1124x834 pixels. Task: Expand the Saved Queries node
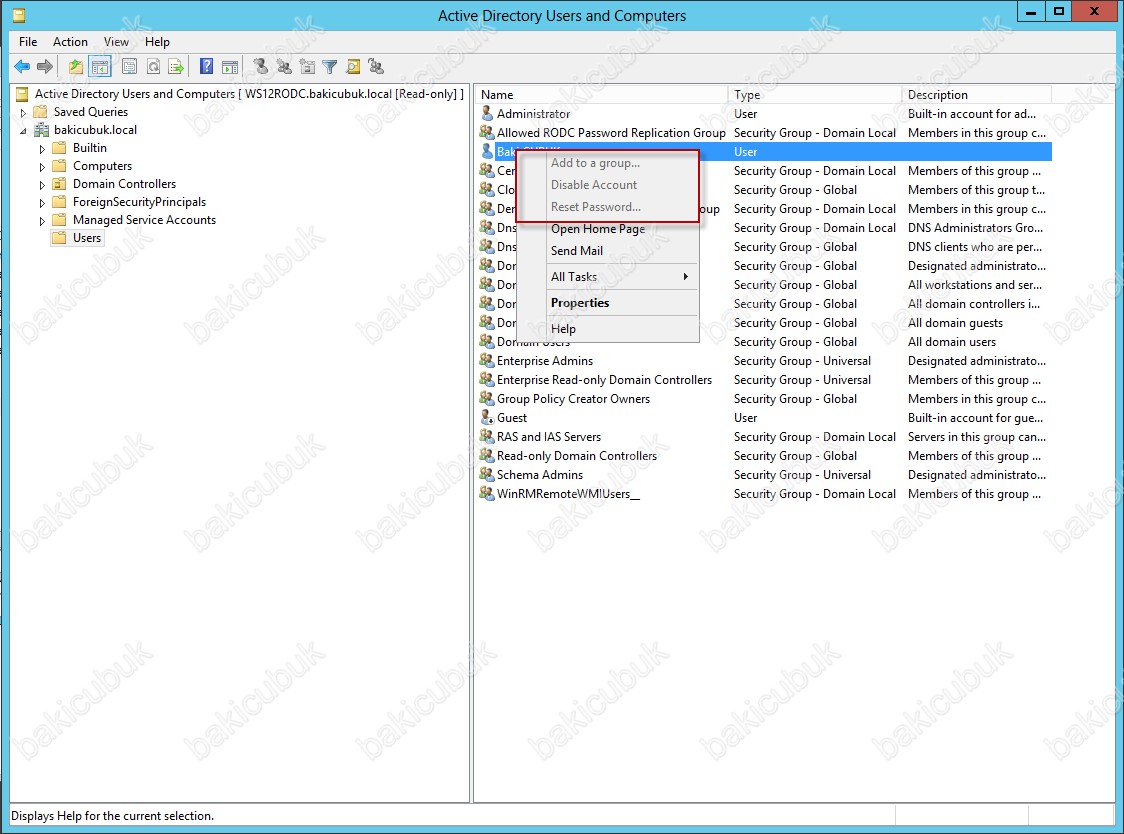pyautogui.click(x=24, y=113)
